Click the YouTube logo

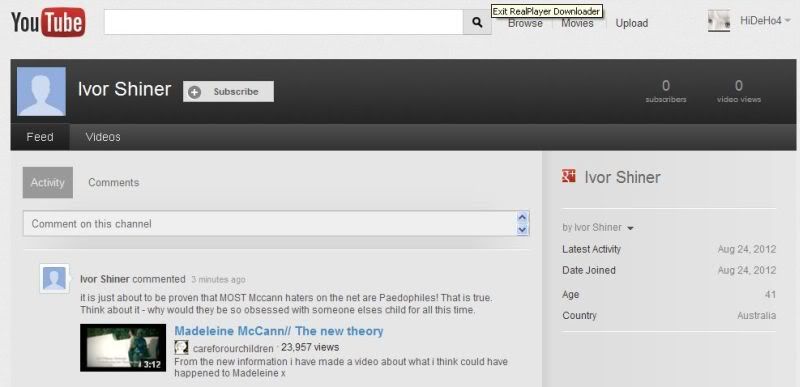pos(48,22)
